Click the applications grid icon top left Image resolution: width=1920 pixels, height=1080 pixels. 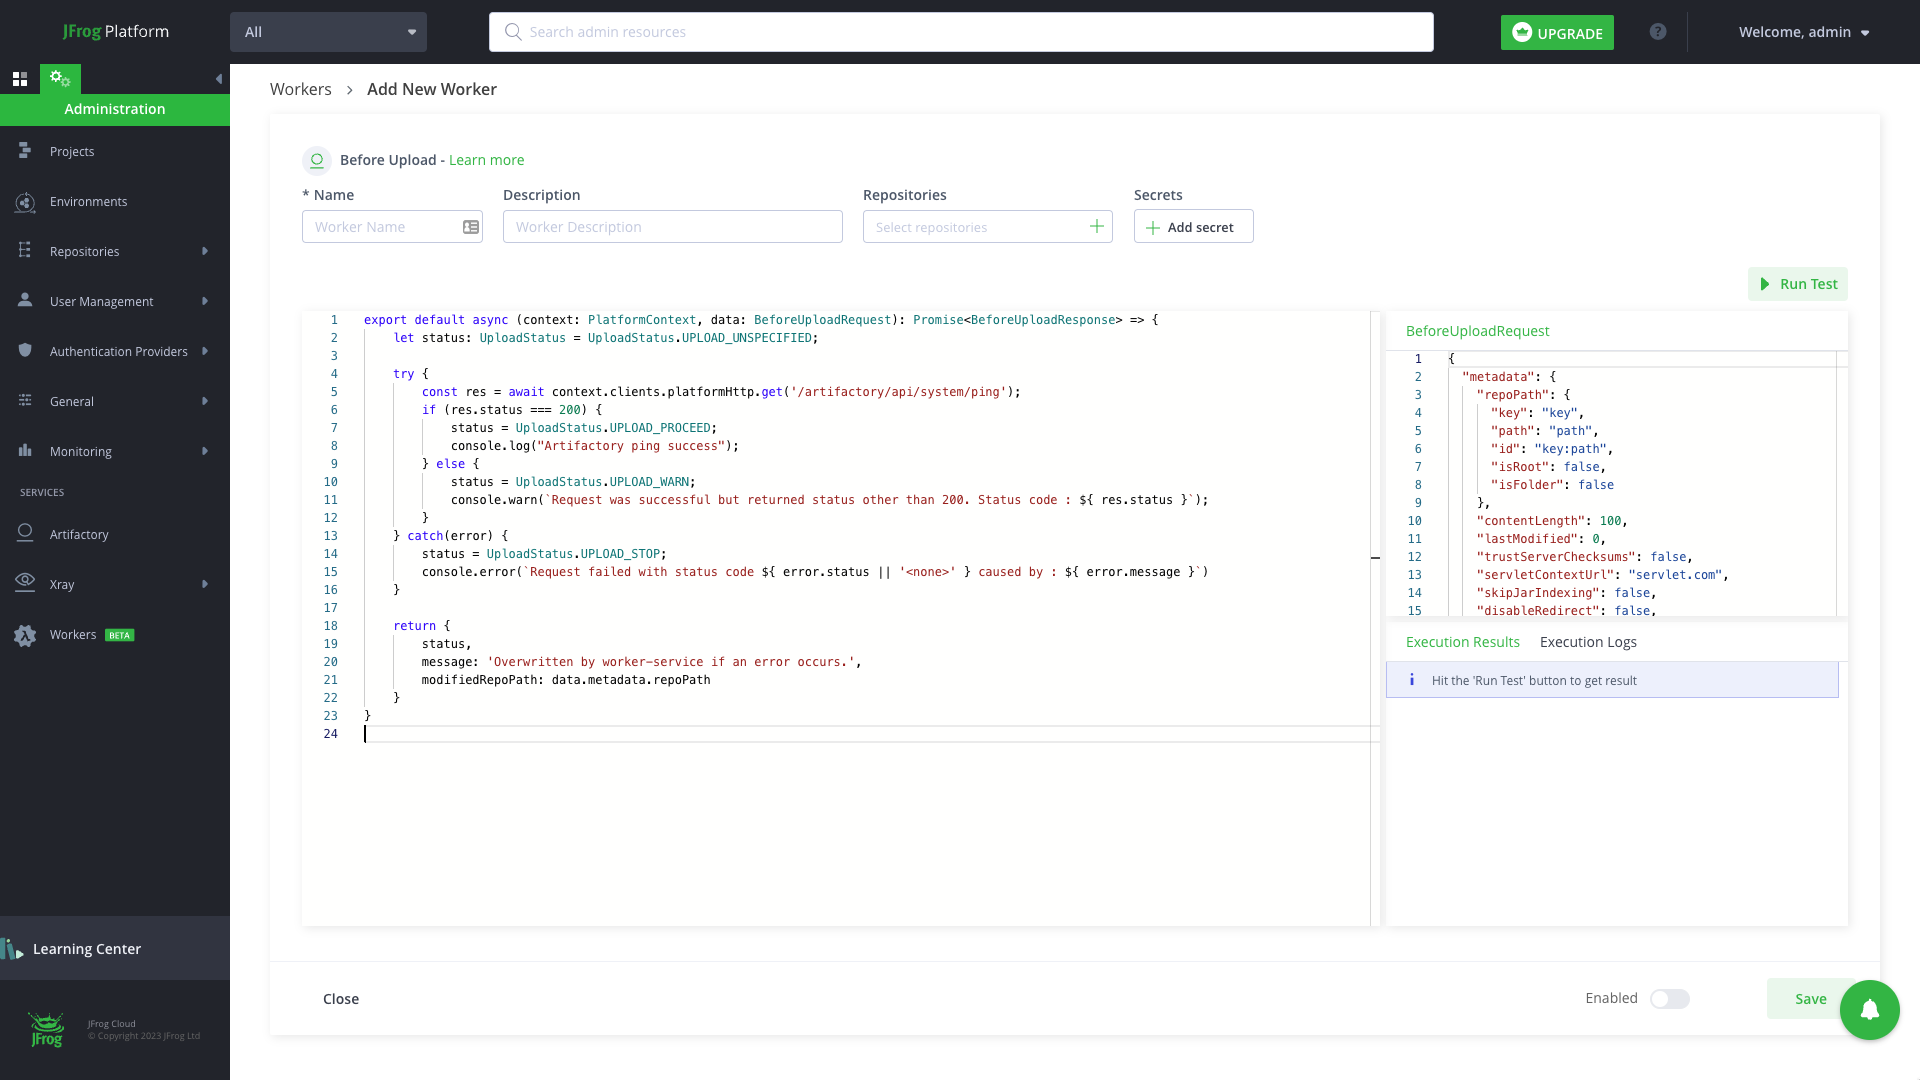(x=19, y=78)
